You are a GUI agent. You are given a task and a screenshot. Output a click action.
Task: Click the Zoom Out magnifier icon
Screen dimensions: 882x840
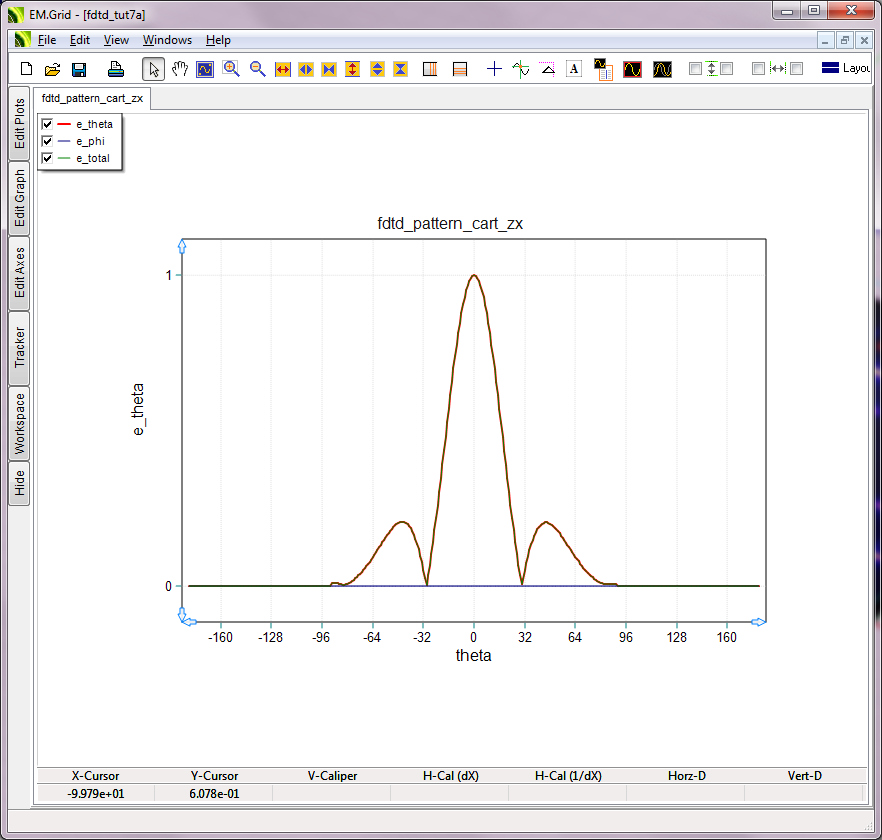pos(258,69)
